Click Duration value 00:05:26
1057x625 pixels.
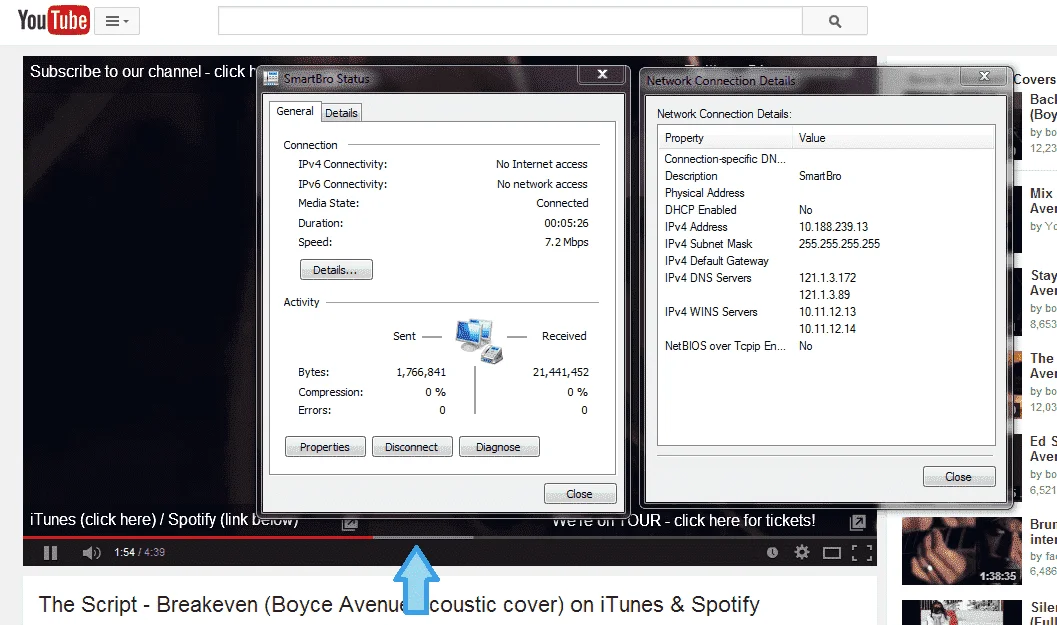pyautogui.click(x=566, y=222)
